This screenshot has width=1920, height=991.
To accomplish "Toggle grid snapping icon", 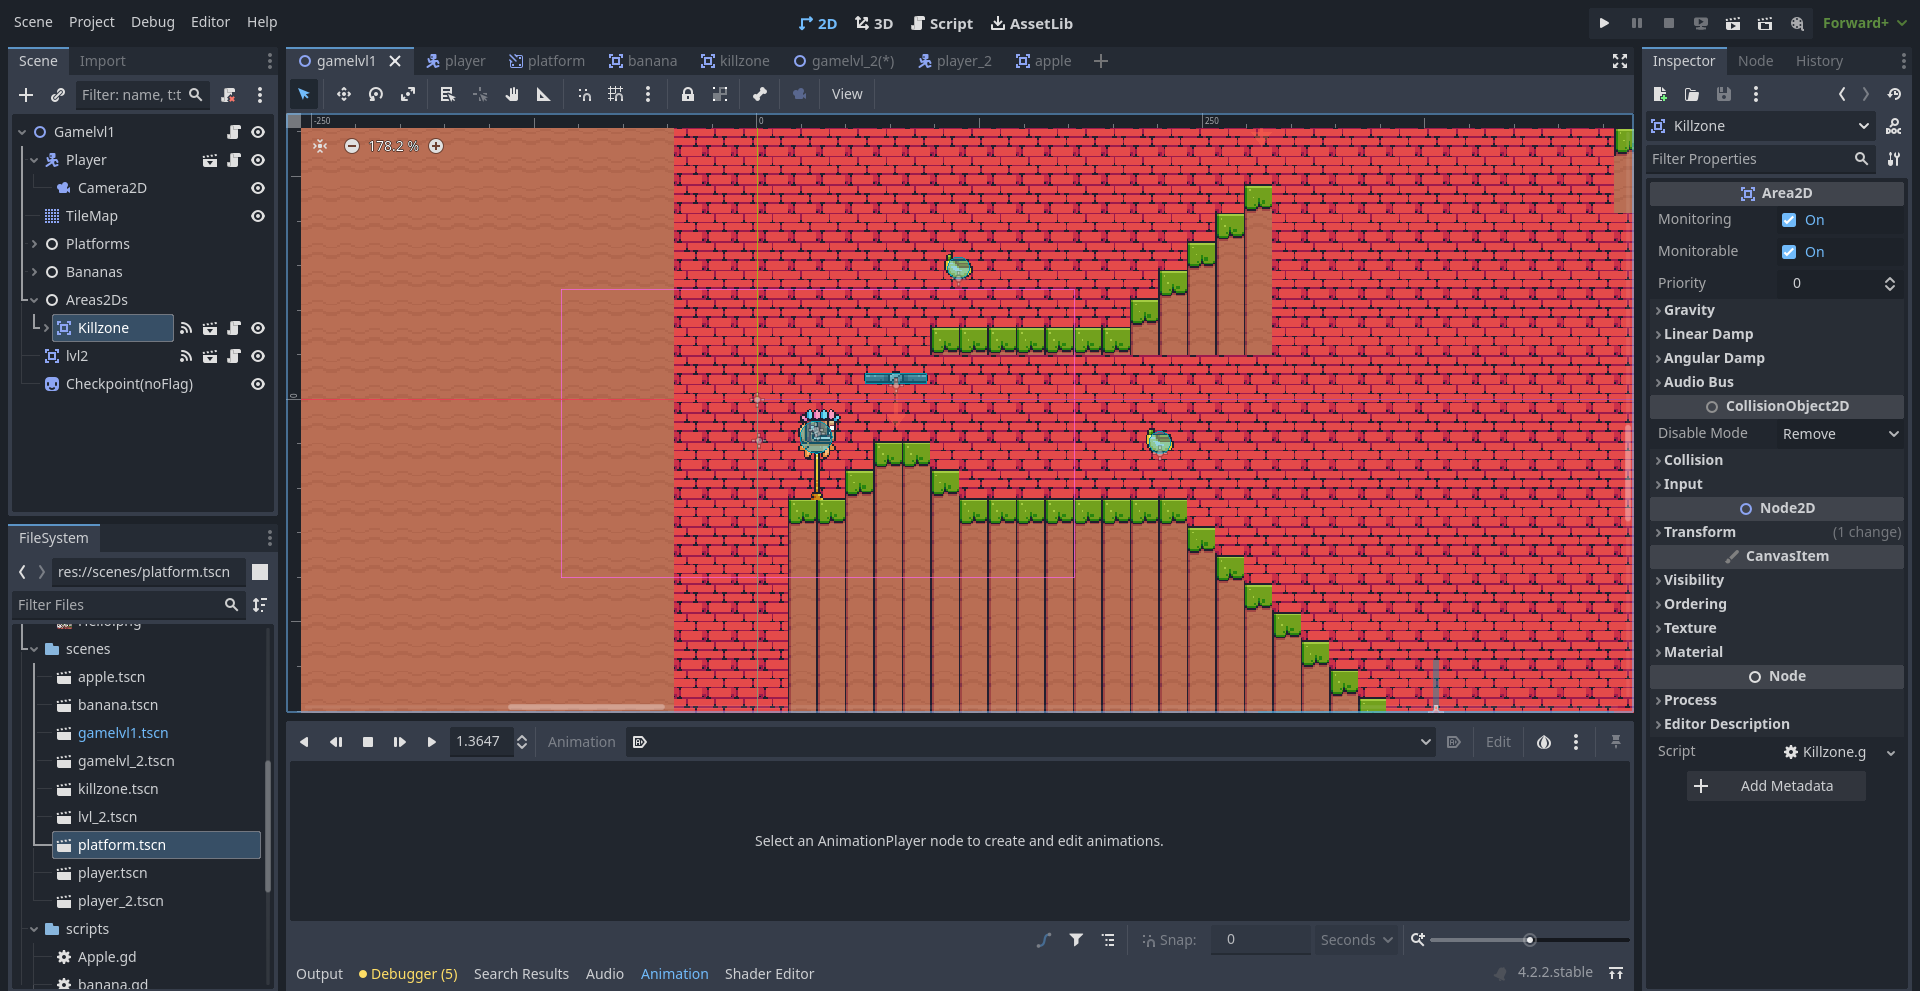I will pyautogui.click(x=616, y=94).
